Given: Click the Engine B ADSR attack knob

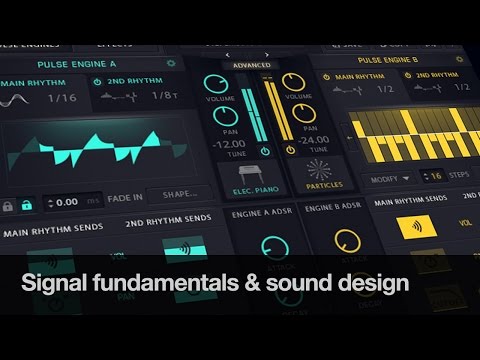Looking at the screenshot, I should click(347, 241).
